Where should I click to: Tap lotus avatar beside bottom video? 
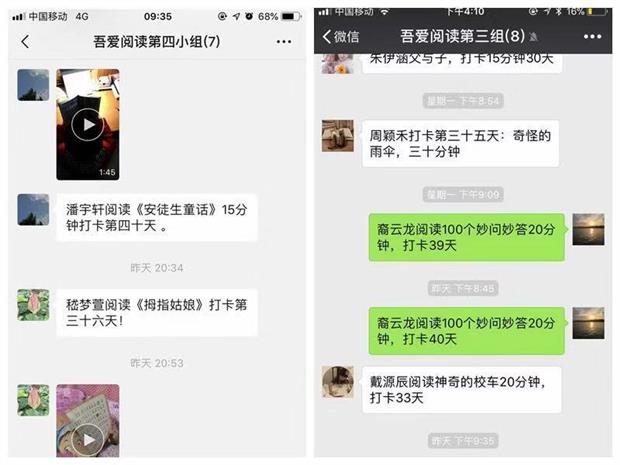coord(33,400)
